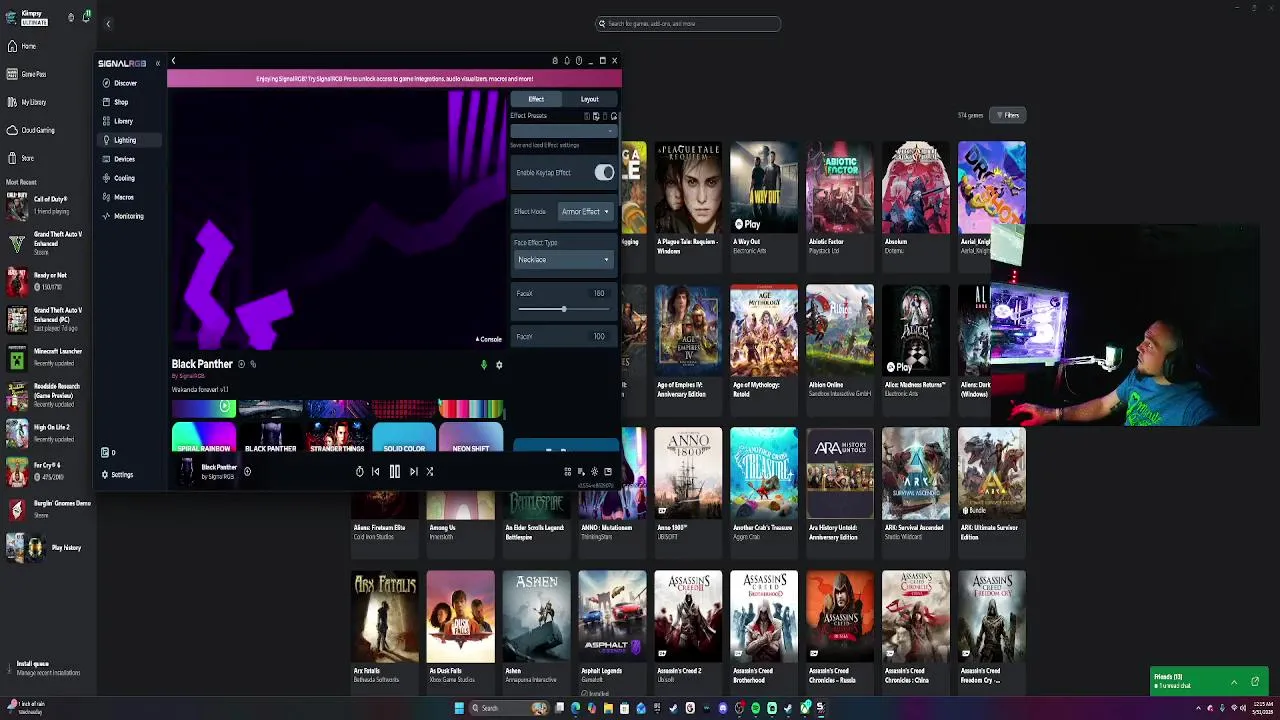Click the effect timer icon
Viewport: 1280px width, 720px height.
pos(360,472)
